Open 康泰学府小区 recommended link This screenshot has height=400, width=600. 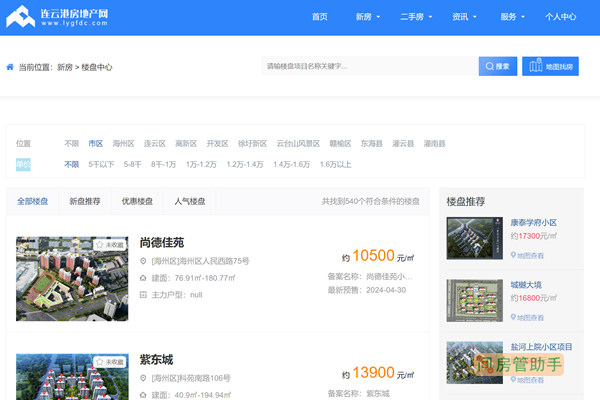[533, 222]
